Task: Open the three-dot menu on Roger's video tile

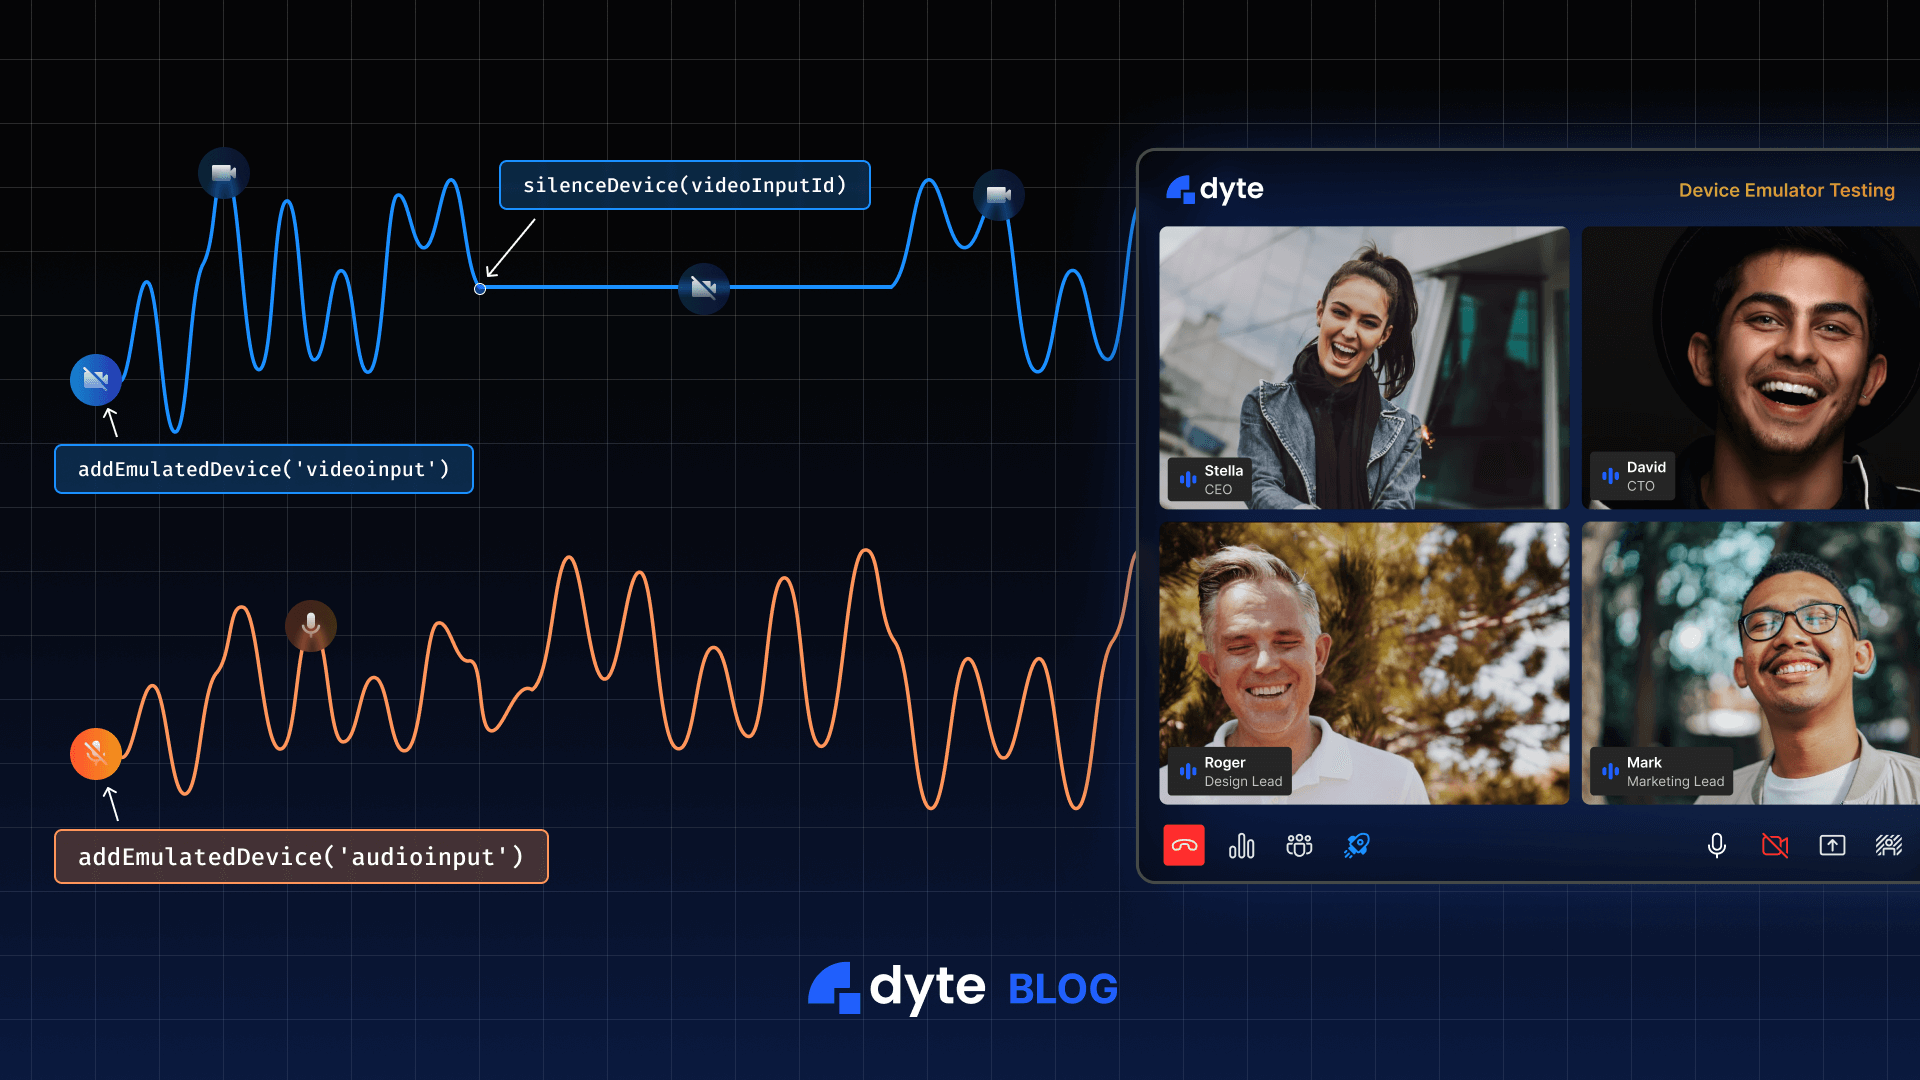Action: coord(1553,540)
